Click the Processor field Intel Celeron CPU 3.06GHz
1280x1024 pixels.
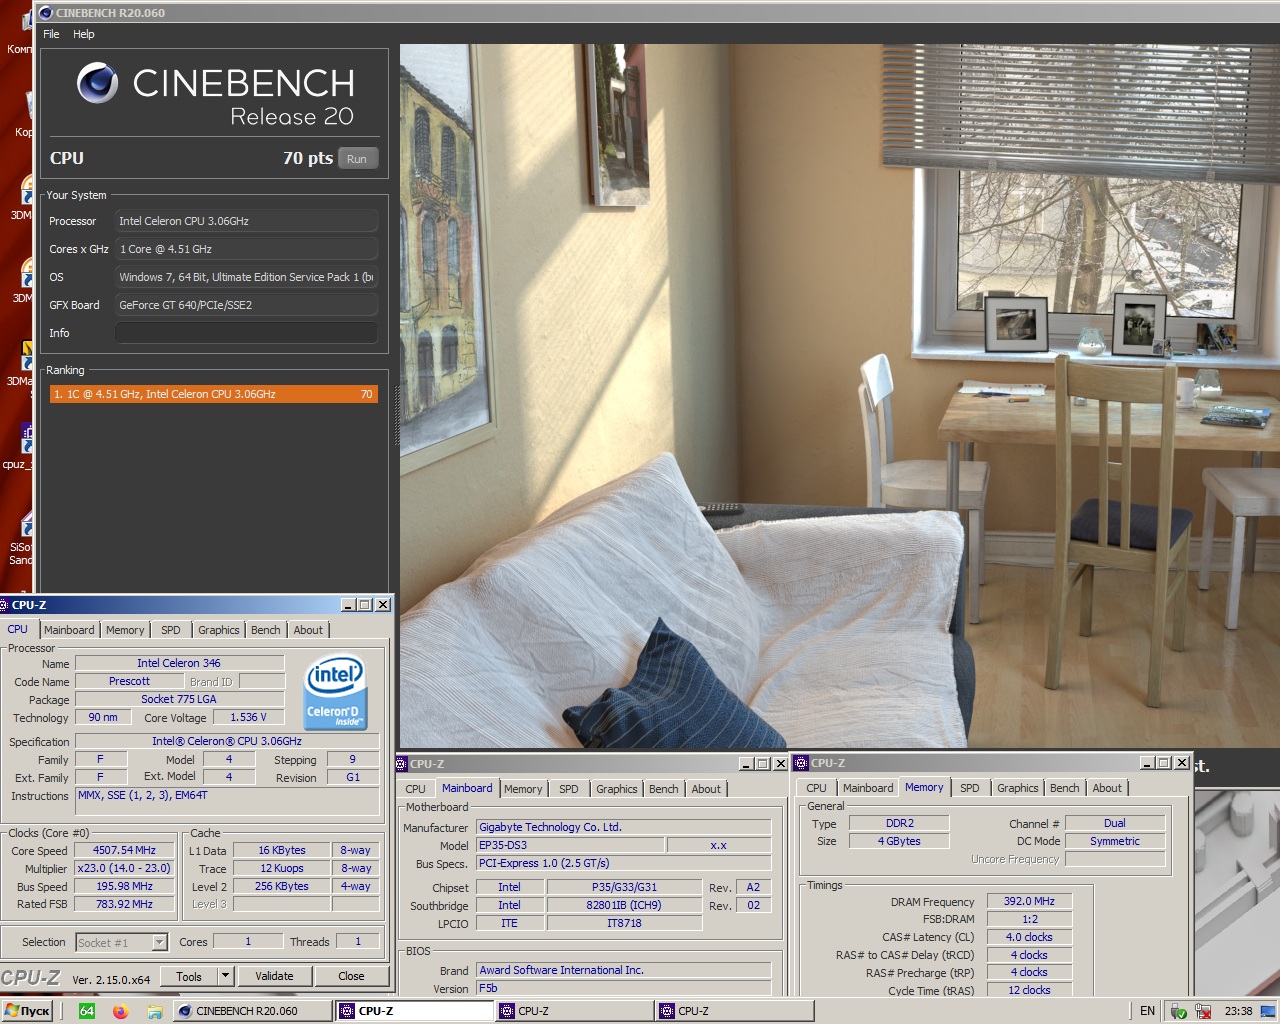[x=246, y=221]
